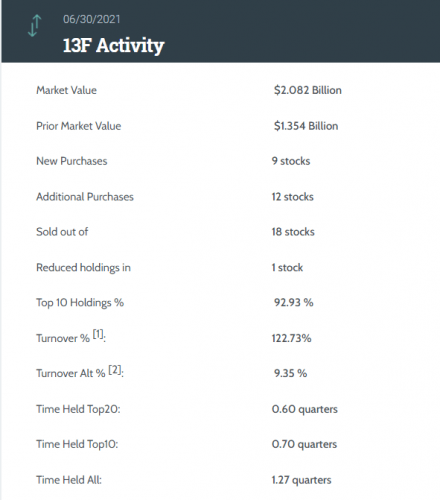Click the Prior Market Value label

(78, 126)
